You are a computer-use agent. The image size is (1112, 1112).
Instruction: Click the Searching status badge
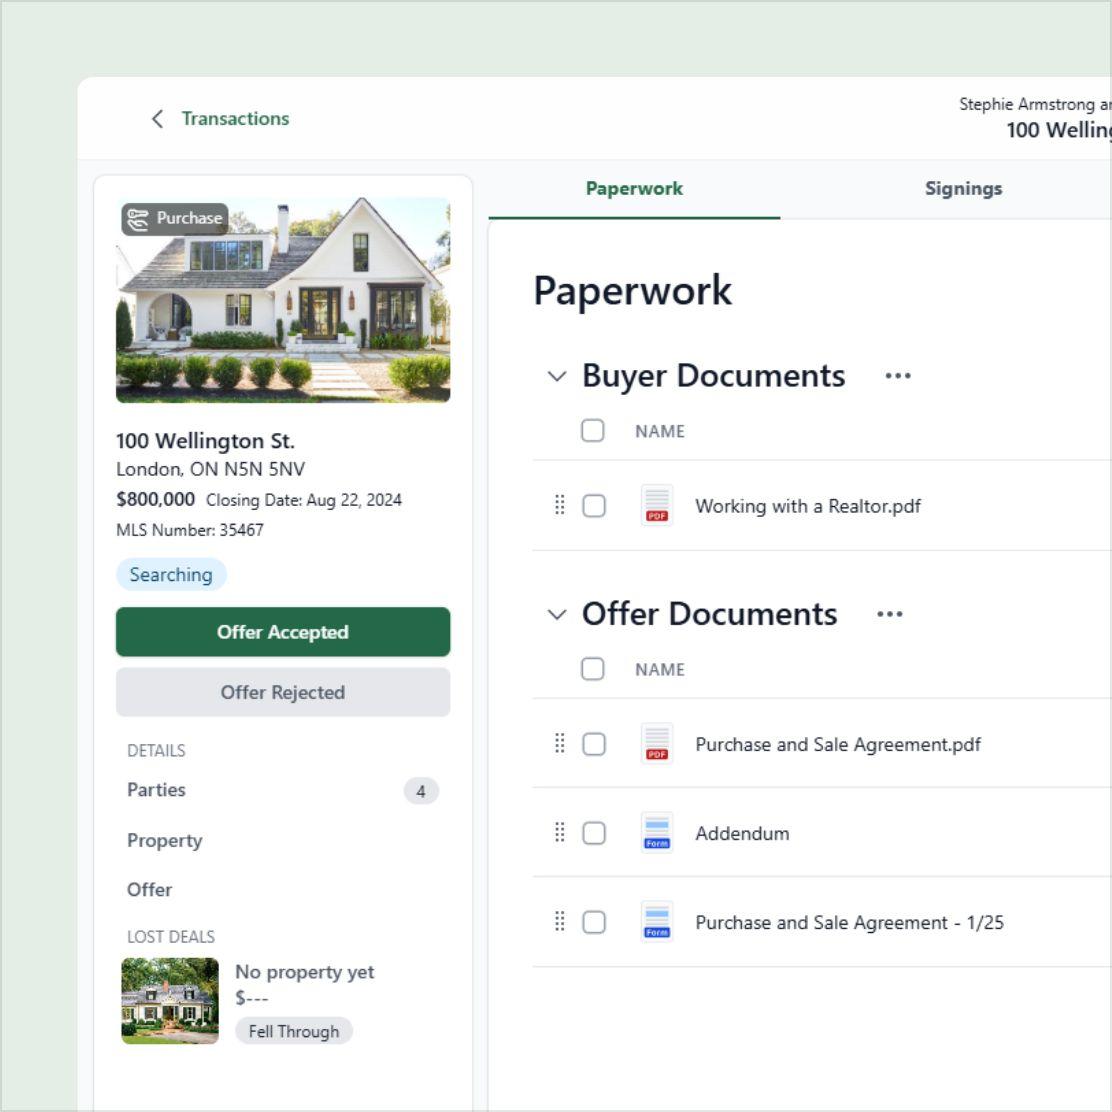pos(171,574)
